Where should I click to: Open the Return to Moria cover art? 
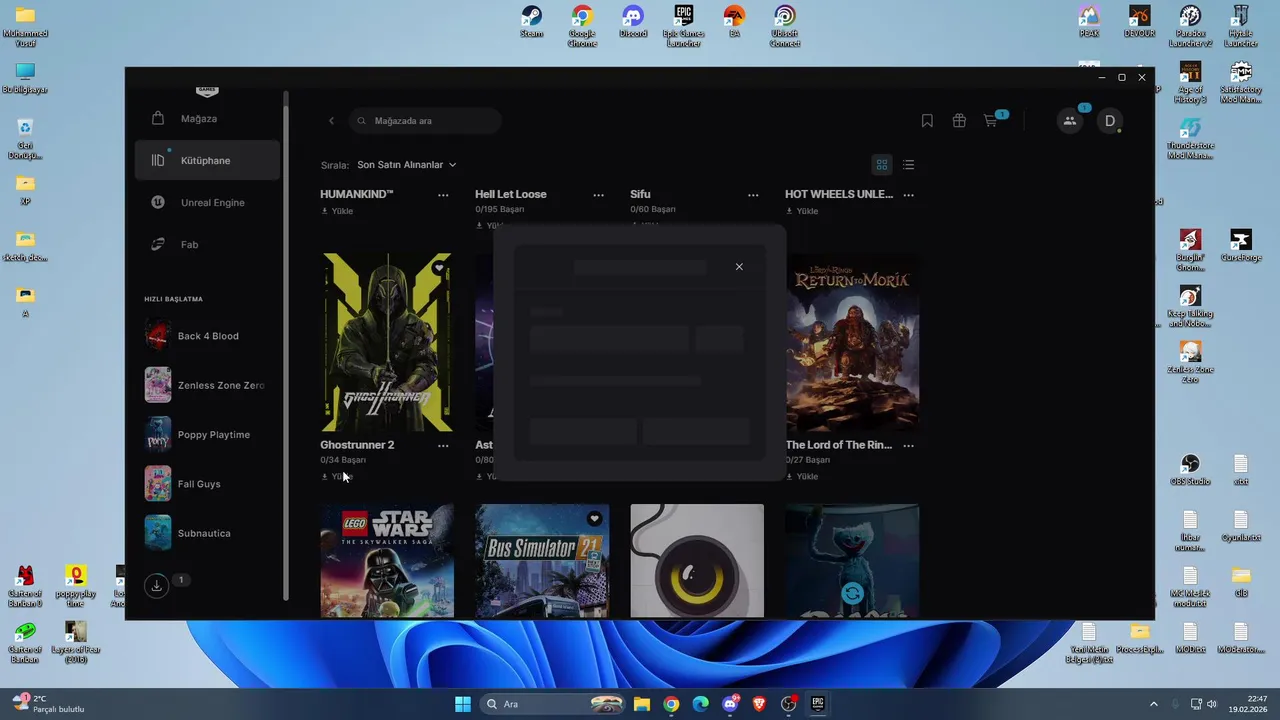(x=852, y=342)
